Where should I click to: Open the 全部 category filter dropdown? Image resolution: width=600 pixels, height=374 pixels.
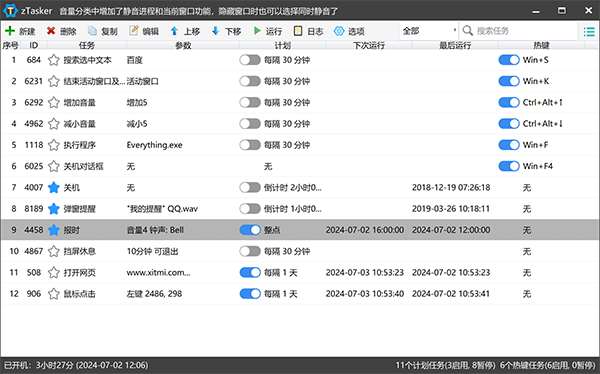429,31
